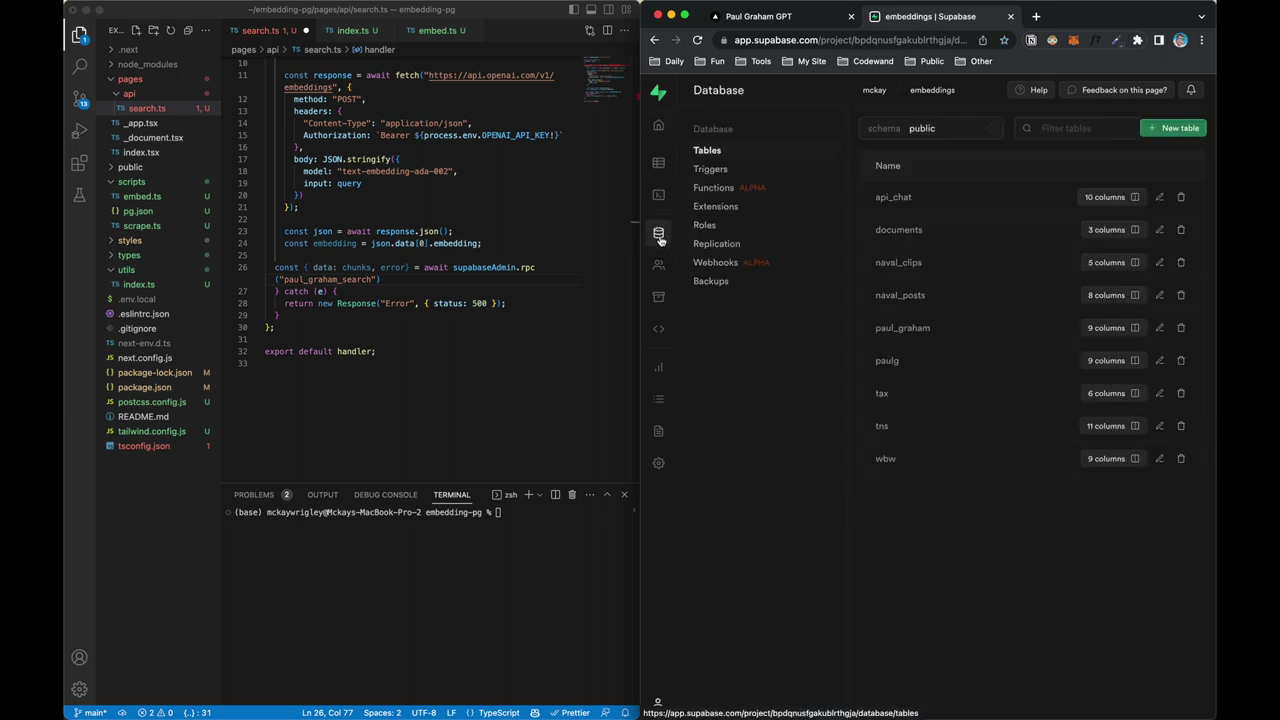This screenshot has width=1280, height=720.
Task: Open the Extensions view in VS Code
Action: pos(80,163)
